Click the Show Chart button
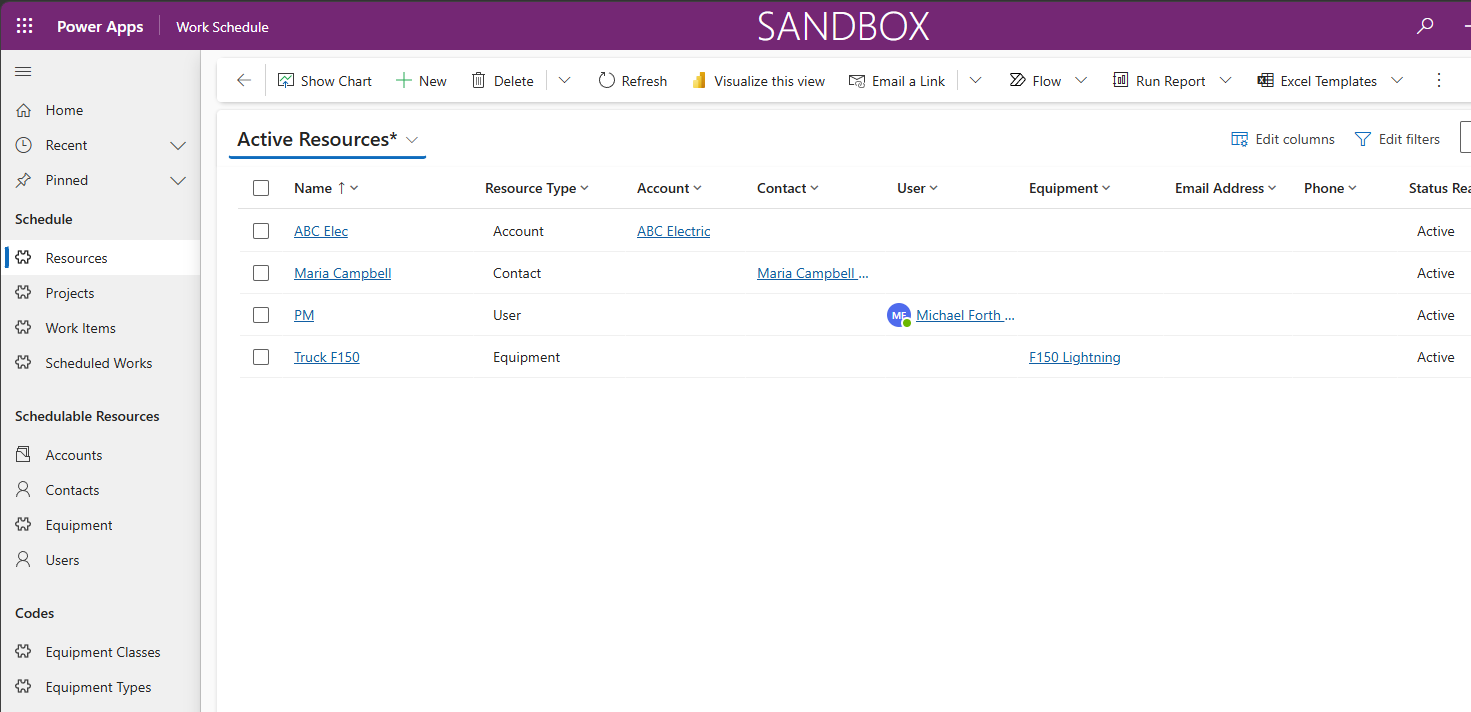The width and height of the screenshot is (1471, 712). pos(324,81)
